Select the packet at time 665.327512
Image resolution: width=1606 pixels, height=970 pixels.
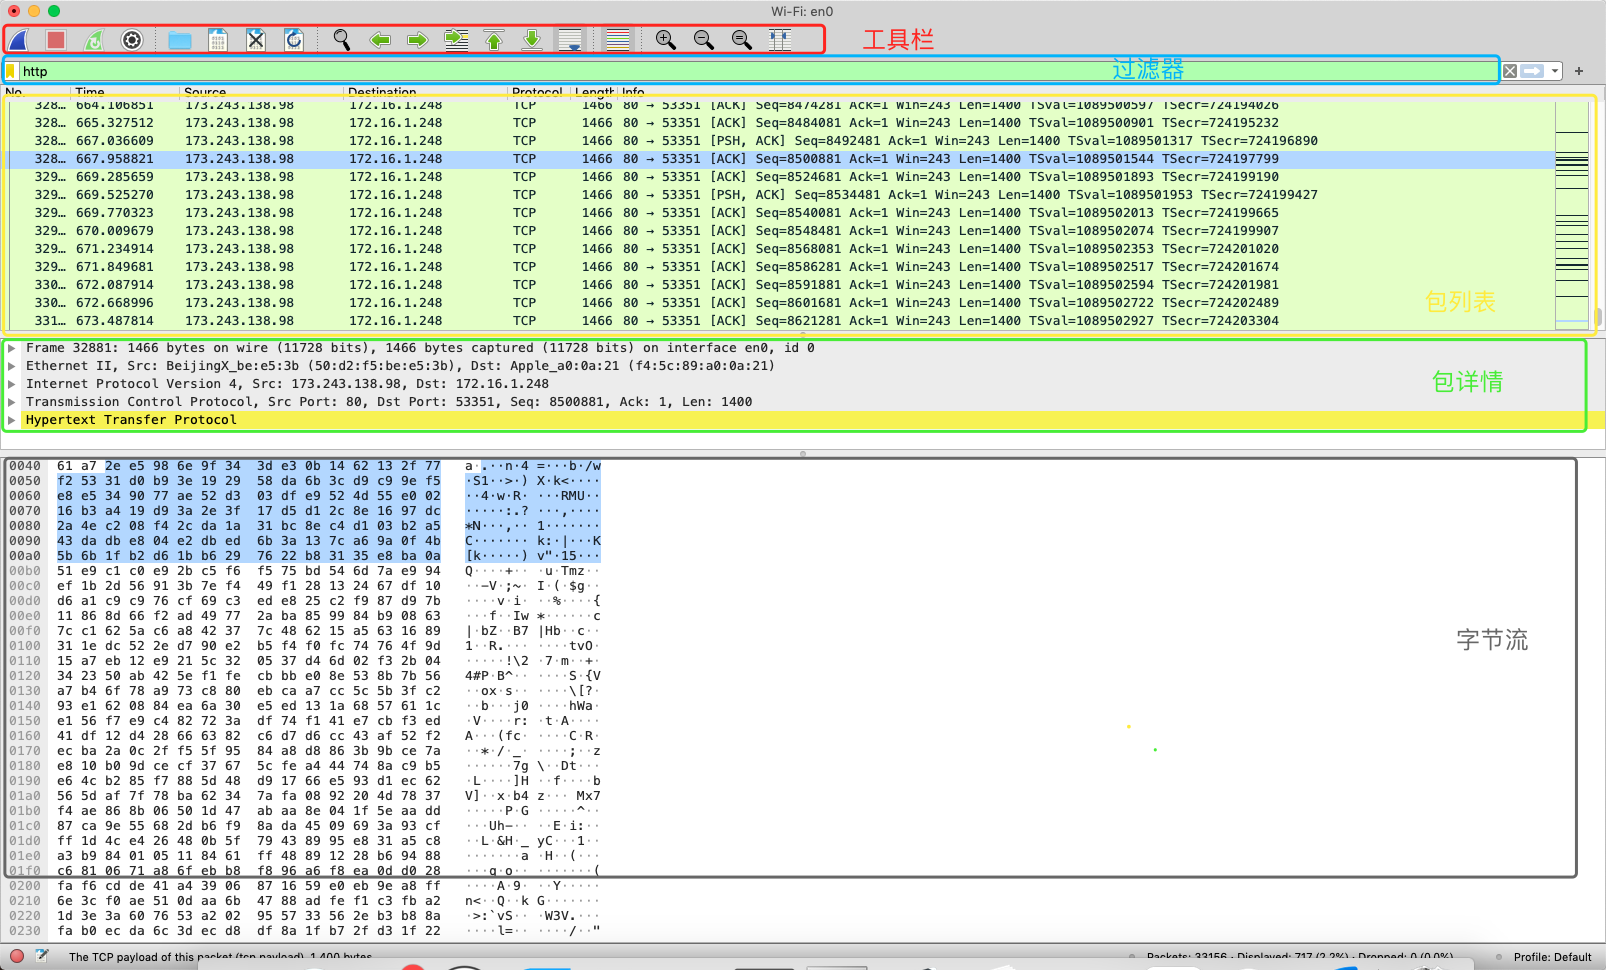[780, 123]
